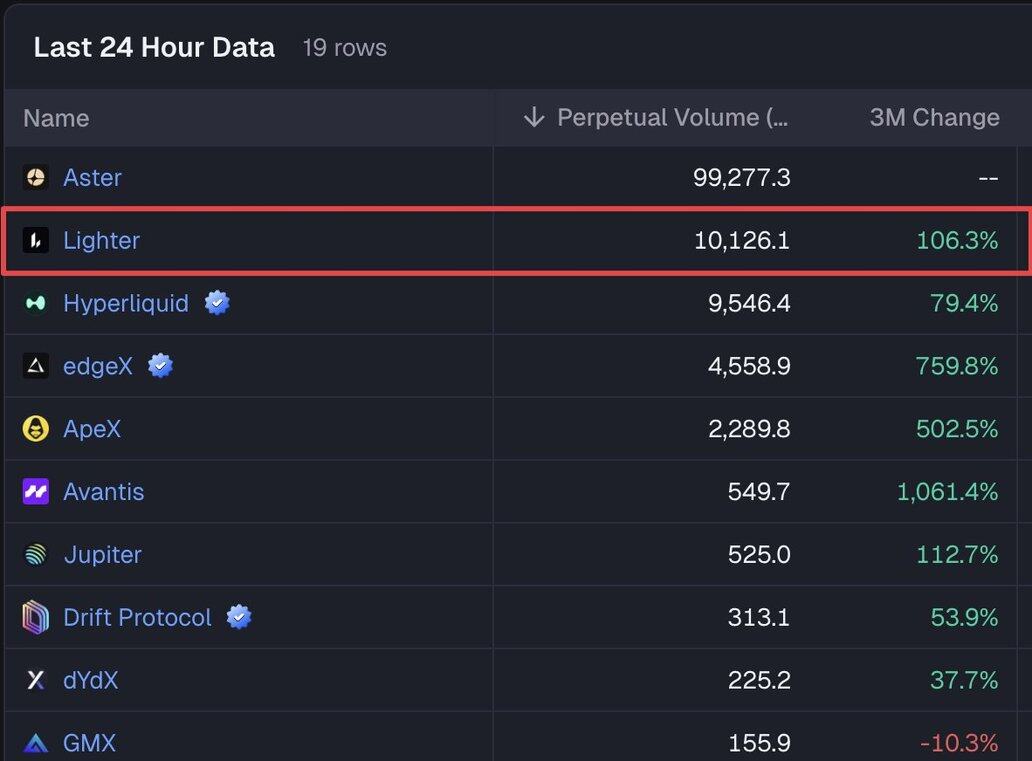1032x761 pixels.
Task: Click the edgeX logo icon
Action: point(36,366)
